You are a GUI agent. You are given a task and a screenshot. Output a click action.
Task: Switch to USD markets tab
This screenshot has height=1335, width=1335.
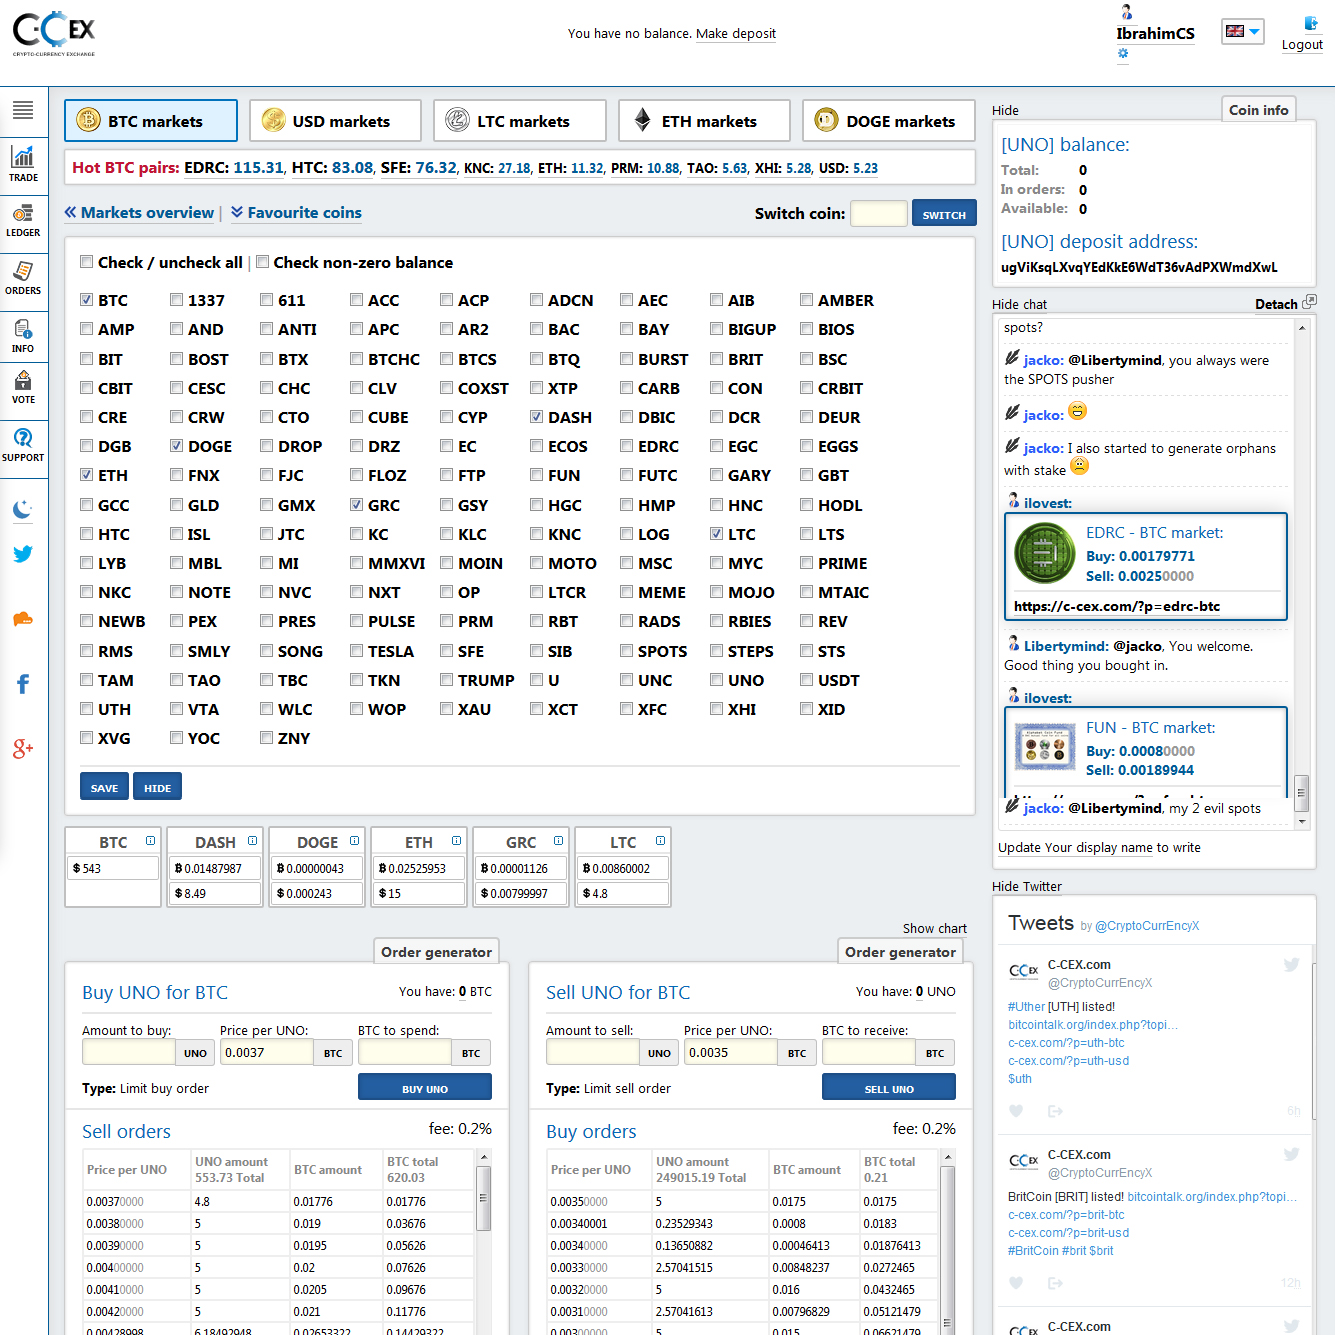(x=335, y=120)
